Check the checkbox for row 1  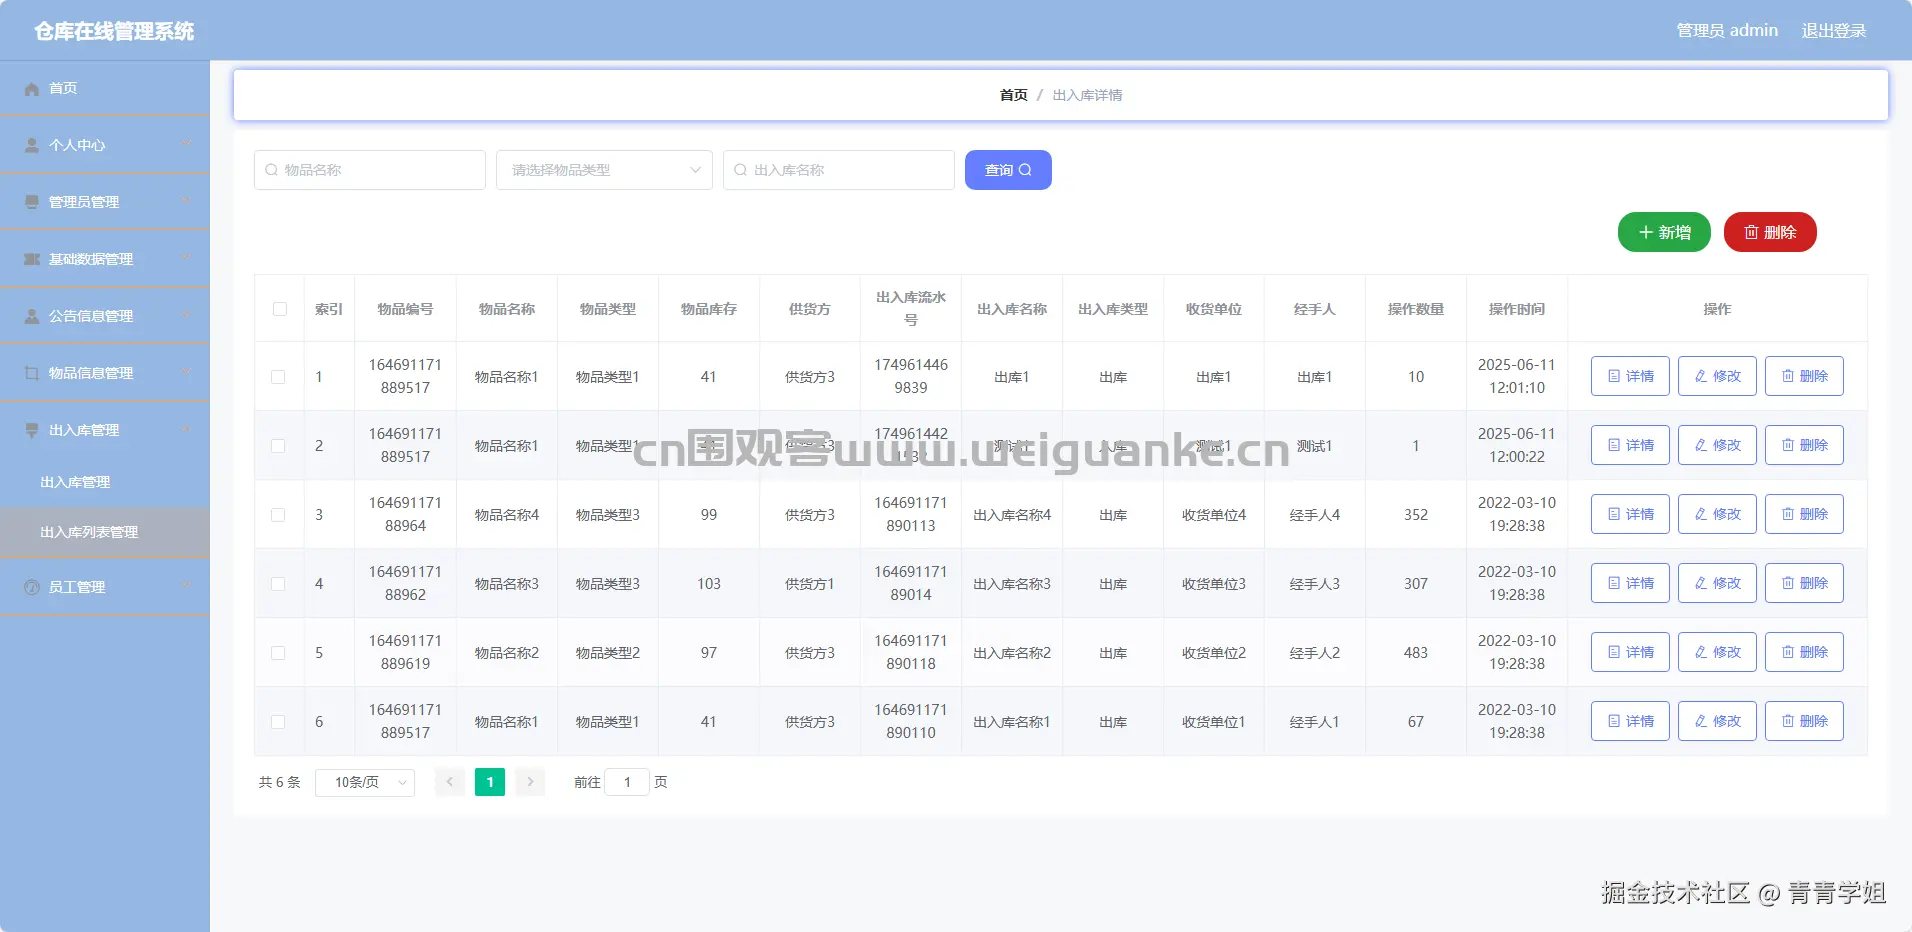click(x=278, y=378)
